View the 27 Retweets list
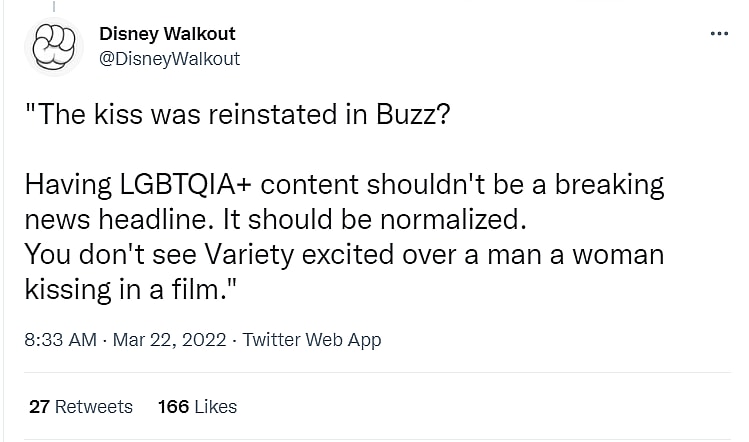The image size is (749, 442). [x=80, y=406]
